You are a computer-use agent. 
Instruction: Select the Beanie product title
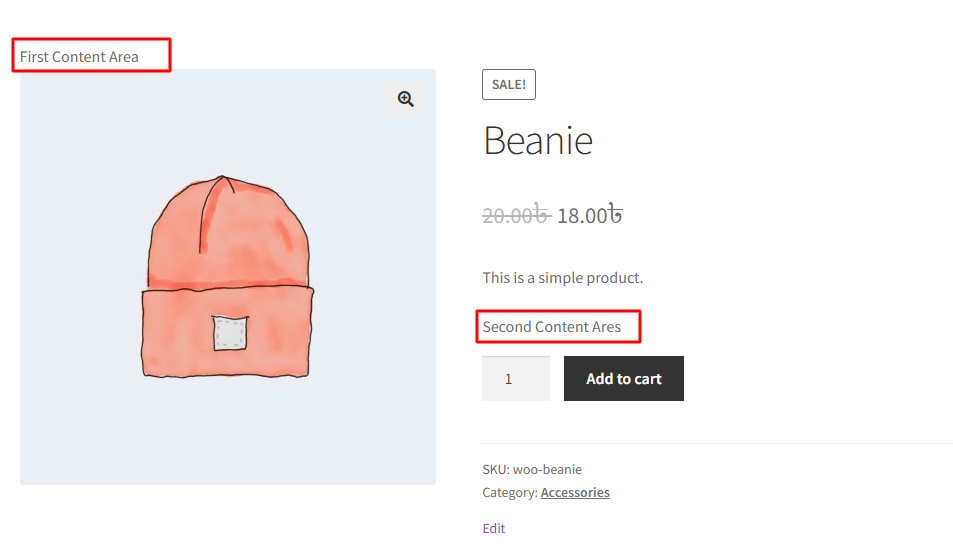click(538, 140)
